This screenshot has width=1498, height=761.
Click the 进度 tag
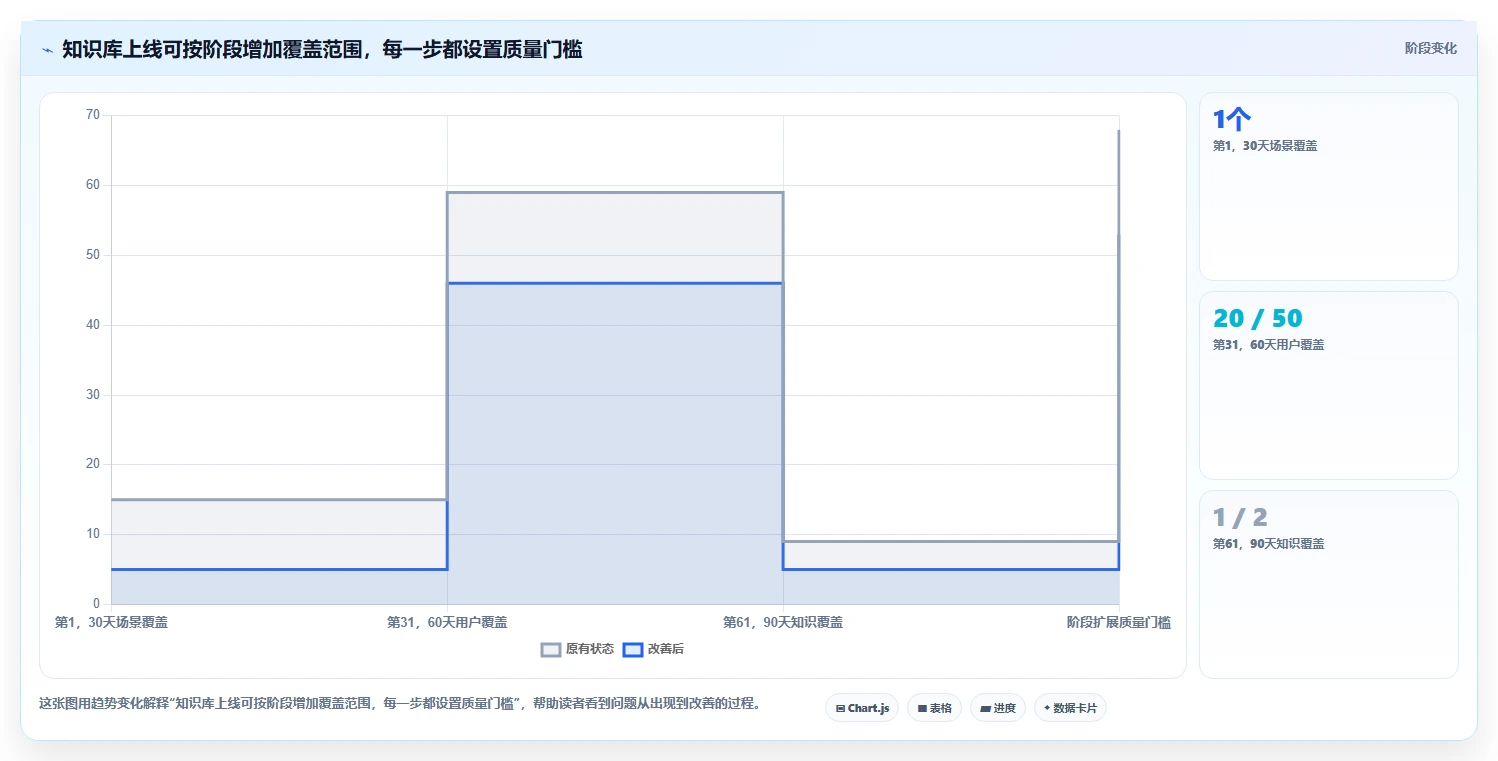[x=998, y=708]
